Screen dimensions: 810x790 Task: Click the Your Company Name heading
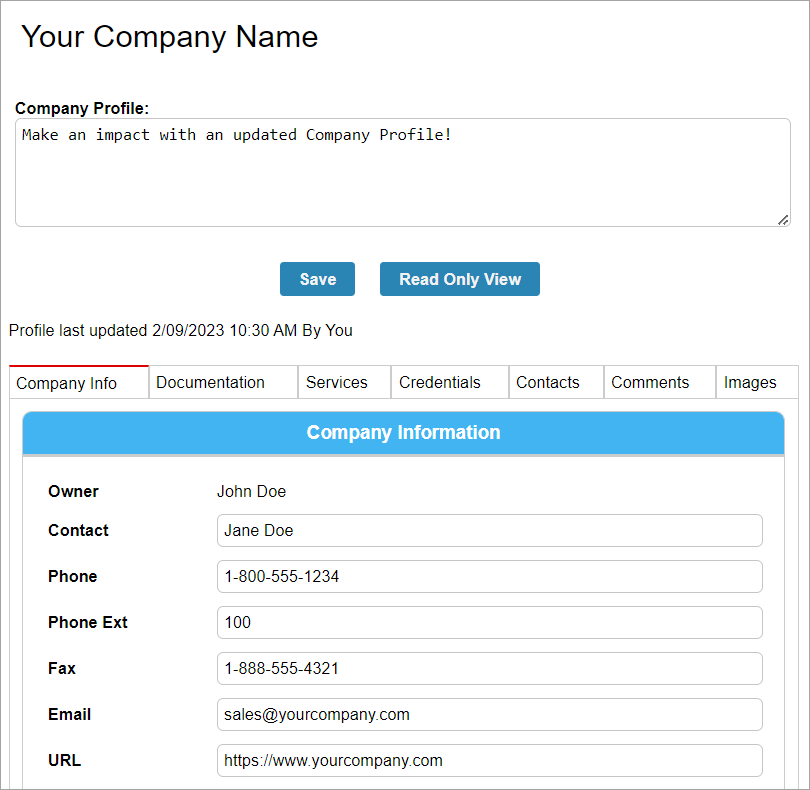(170, 37)
